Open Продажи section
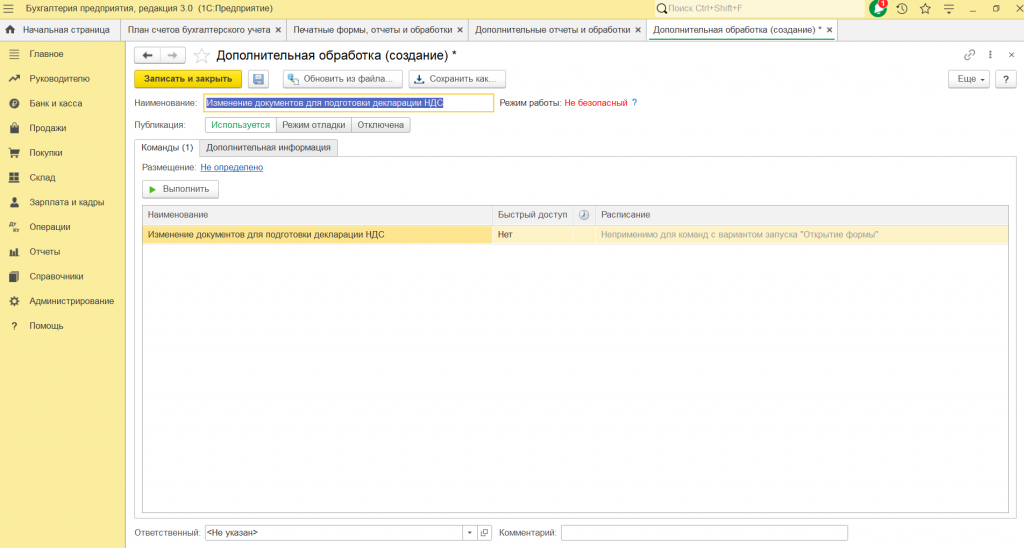The height and width of the screenshot is (548, 1024). [x=47, y=128]
